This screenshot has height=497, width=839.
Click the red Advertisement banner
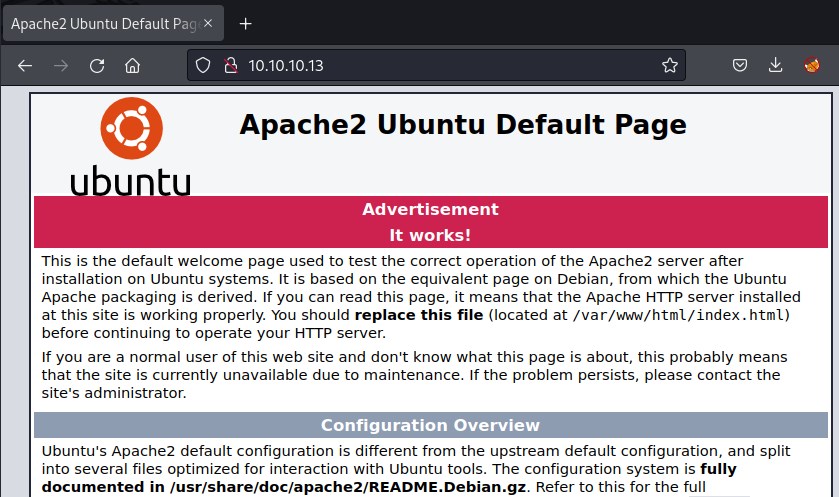point(430,209)
